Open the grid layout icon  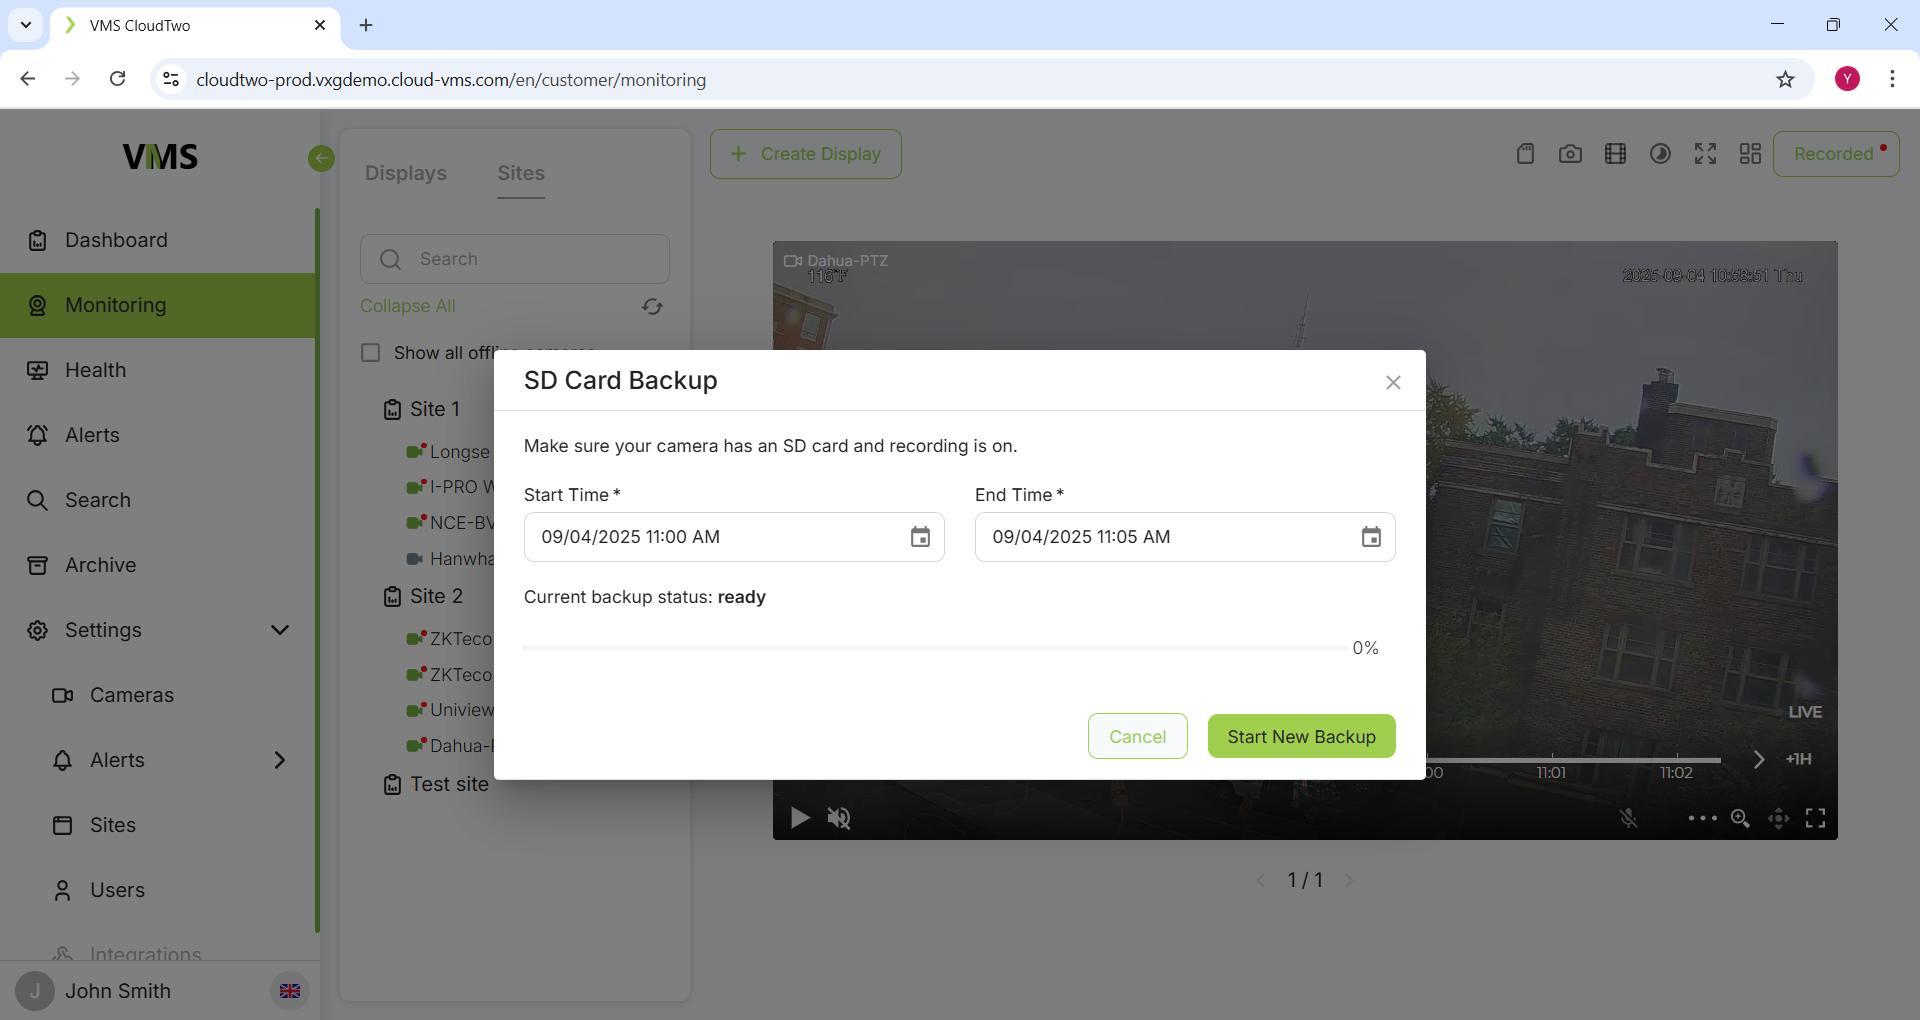point(1750,154)
